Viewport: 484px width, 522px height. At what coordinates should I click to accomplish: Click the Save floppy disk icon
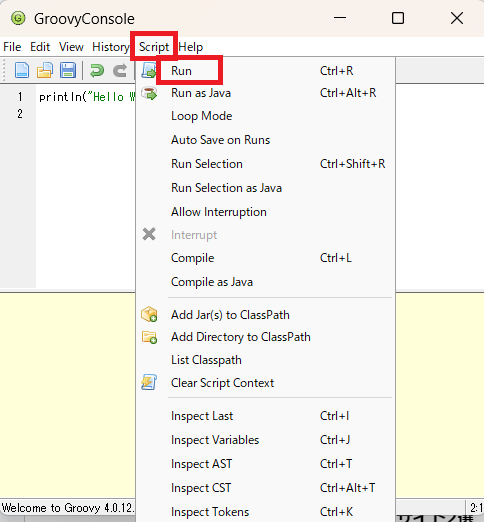68,70
